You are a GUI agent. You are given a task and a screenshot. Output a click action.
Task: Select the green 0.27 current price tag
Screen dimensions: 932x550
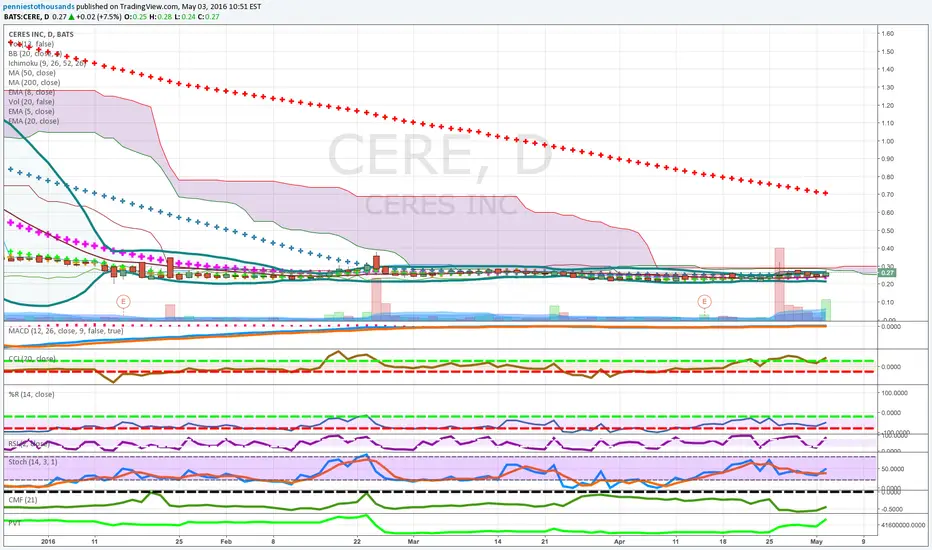(x=887, y=272)
